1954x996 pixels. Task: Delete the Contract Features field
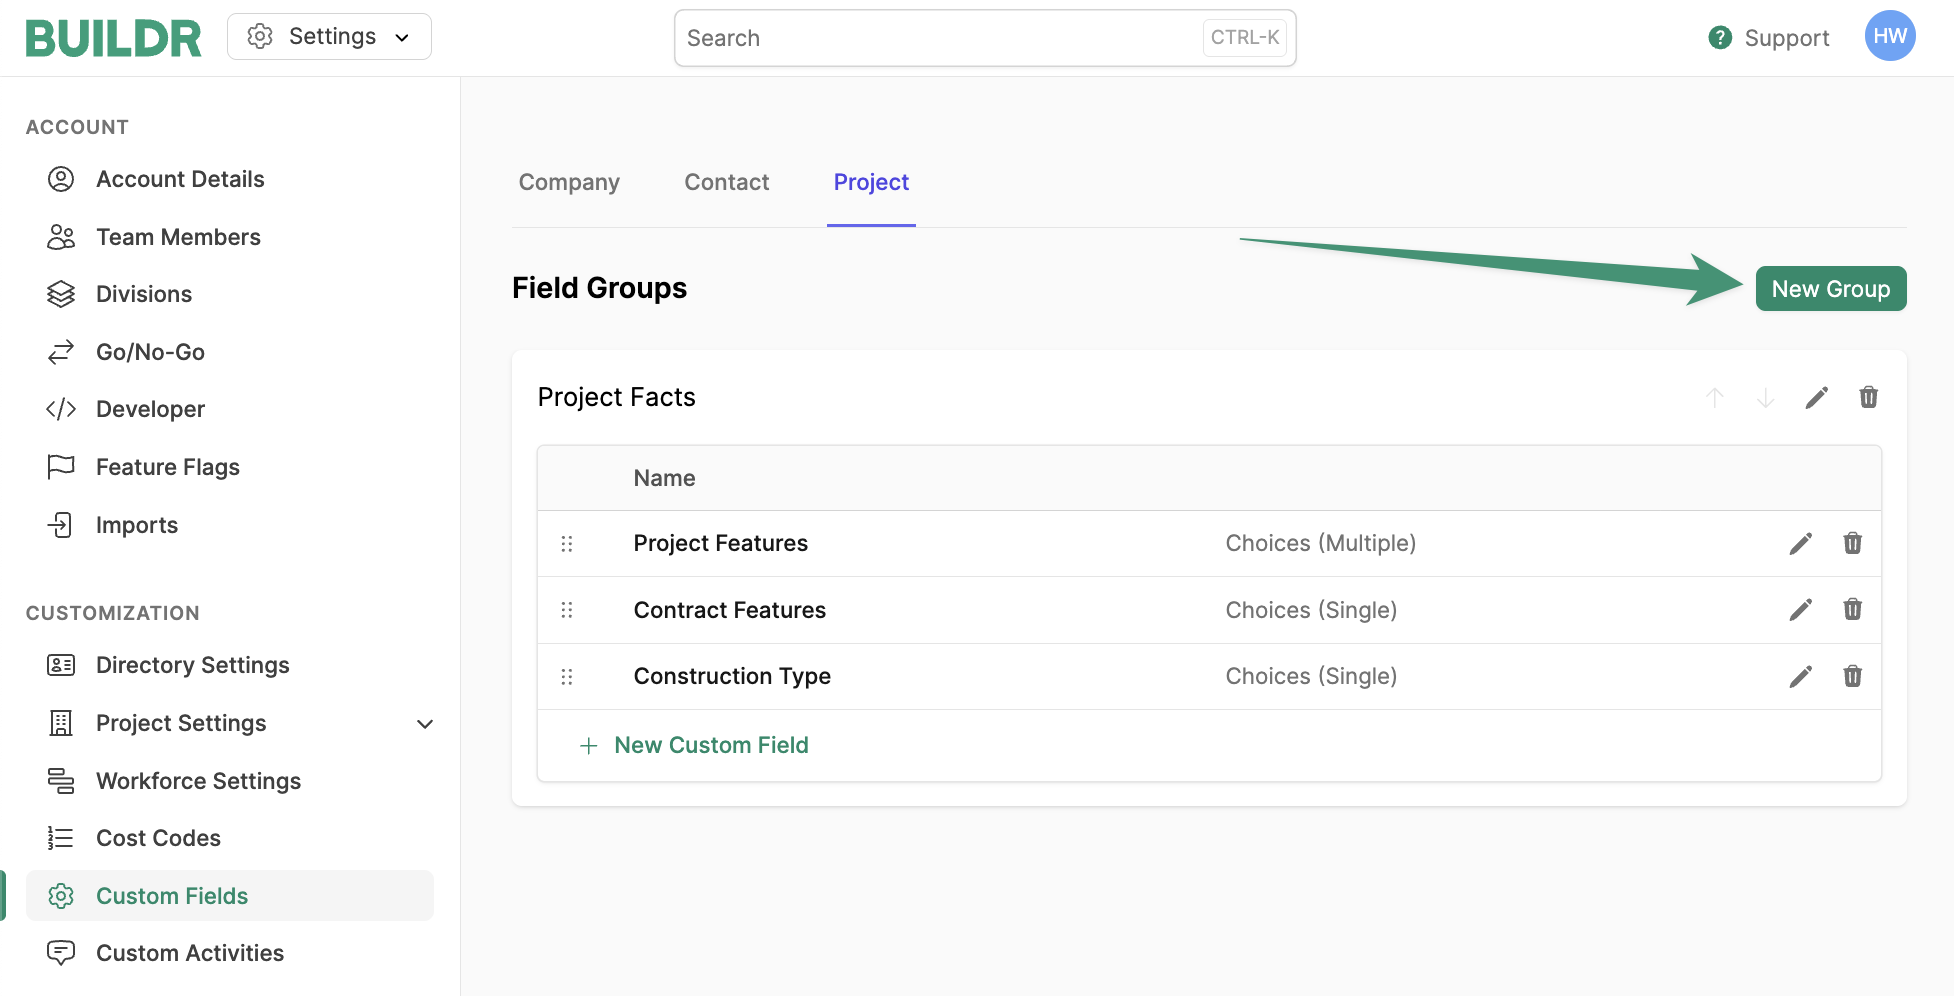[x=1852, y=610]
